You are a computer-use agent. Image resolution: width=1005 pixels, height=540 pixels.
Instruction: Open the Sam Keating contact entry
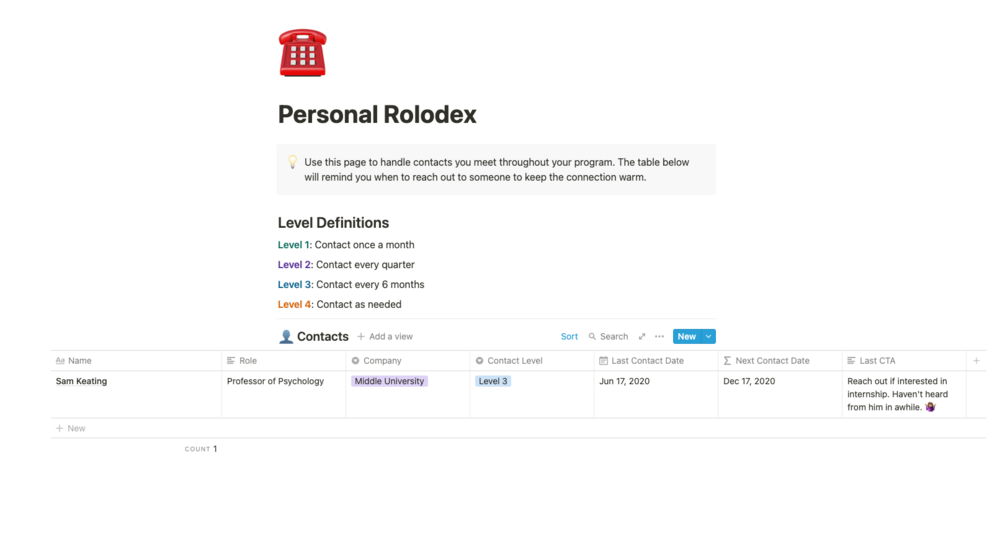(81, 381)
